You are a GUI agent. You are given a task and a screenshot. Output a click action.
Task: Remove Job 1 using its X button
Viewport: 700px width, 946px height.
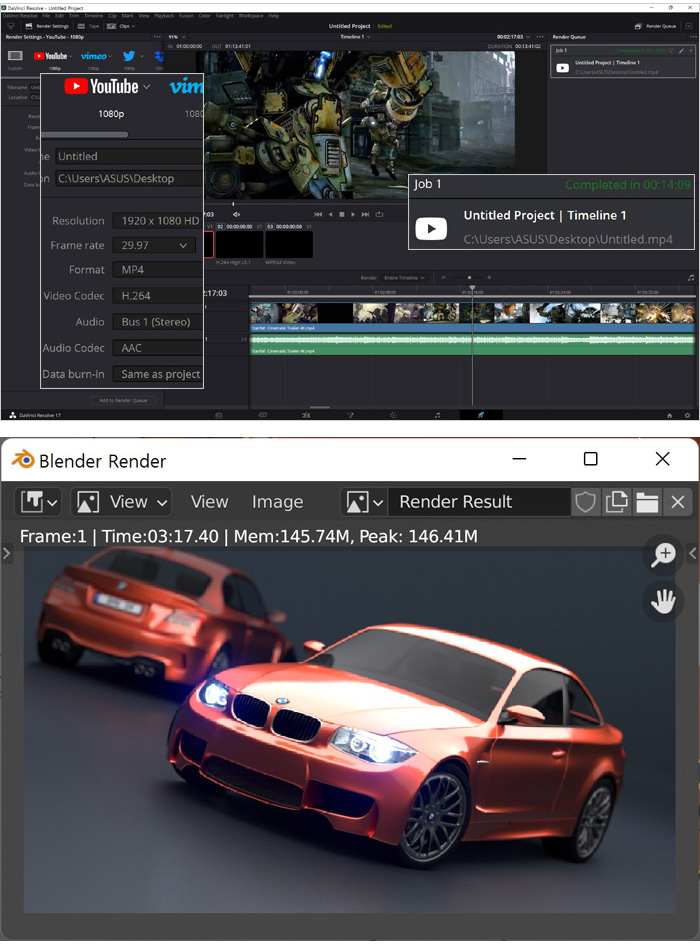click(691, 51)
